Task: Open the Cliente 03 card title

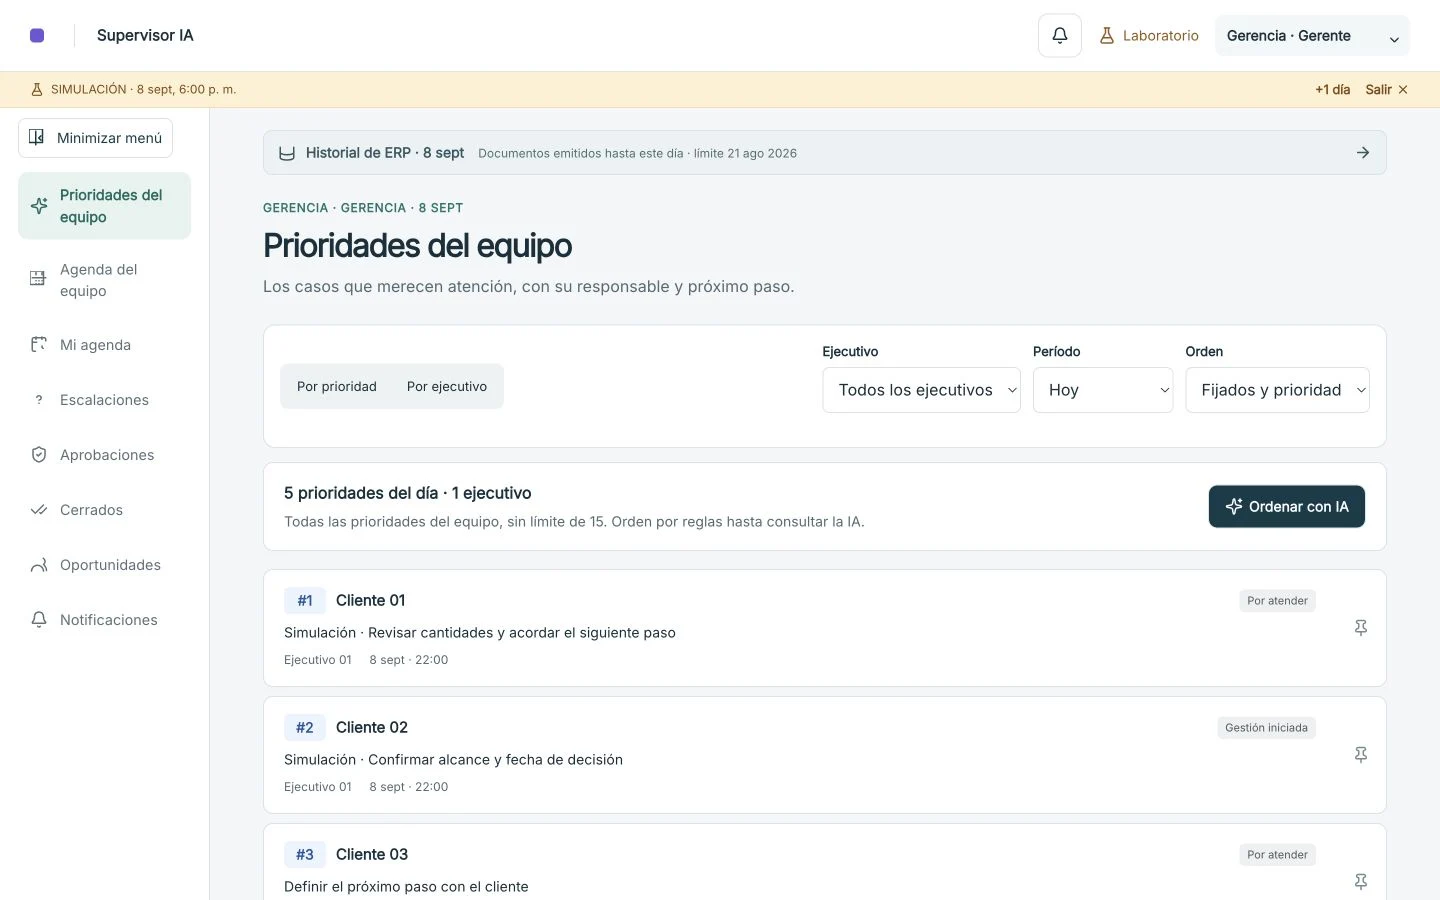Action: 372,854
